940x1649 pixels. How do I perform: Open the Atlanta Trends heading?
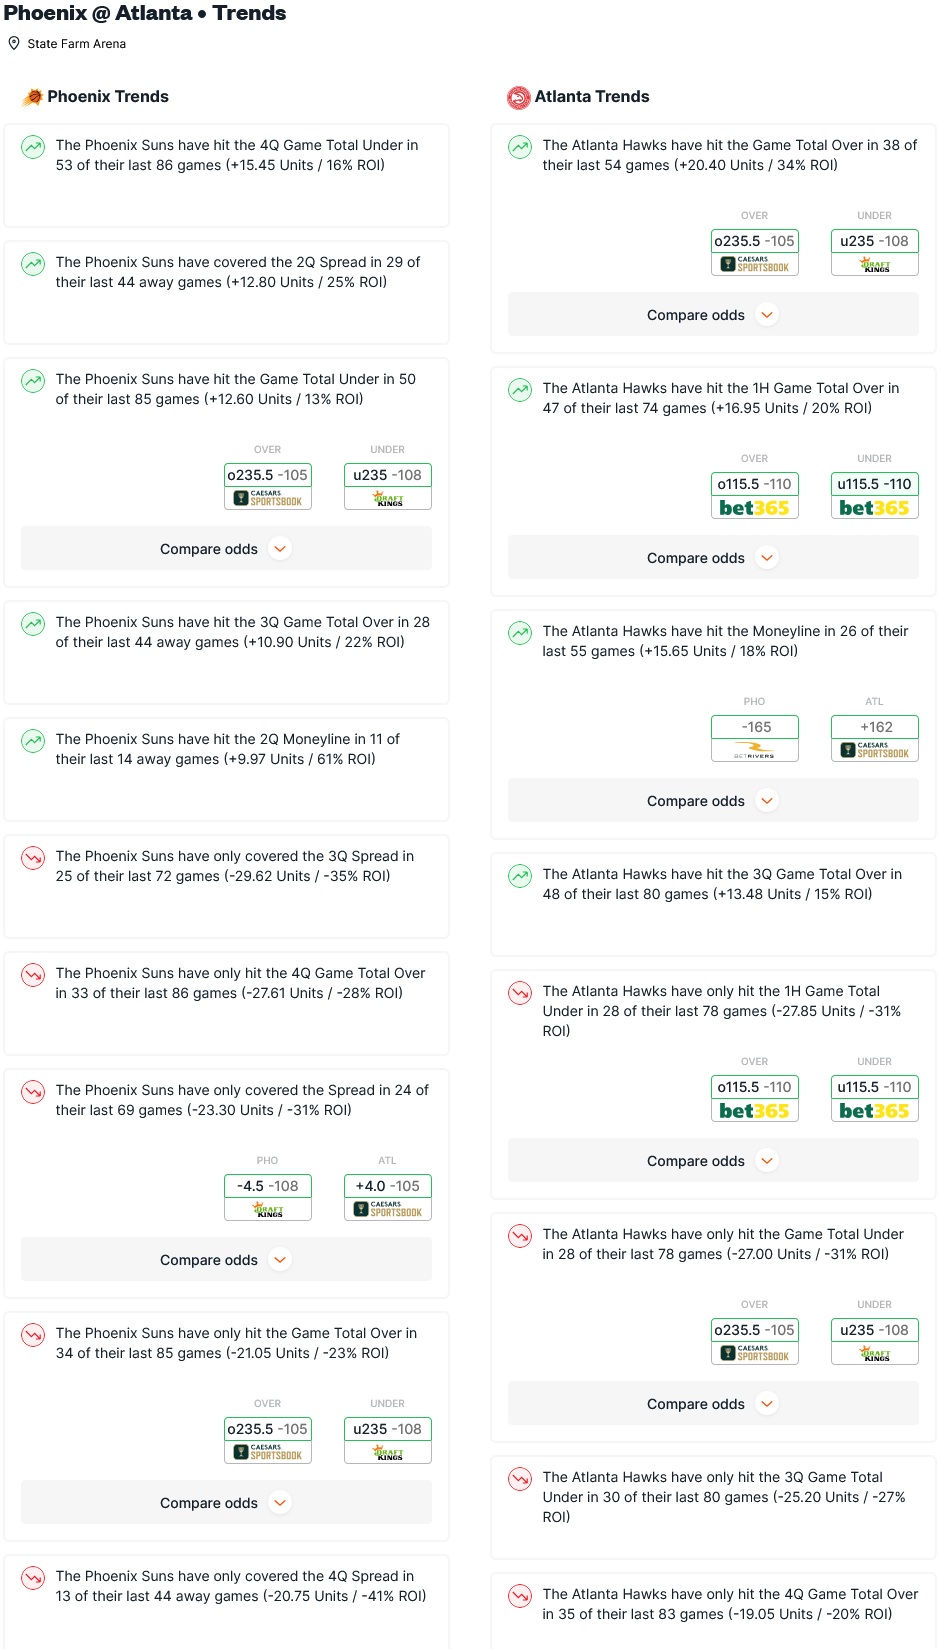tap(592, 97)
